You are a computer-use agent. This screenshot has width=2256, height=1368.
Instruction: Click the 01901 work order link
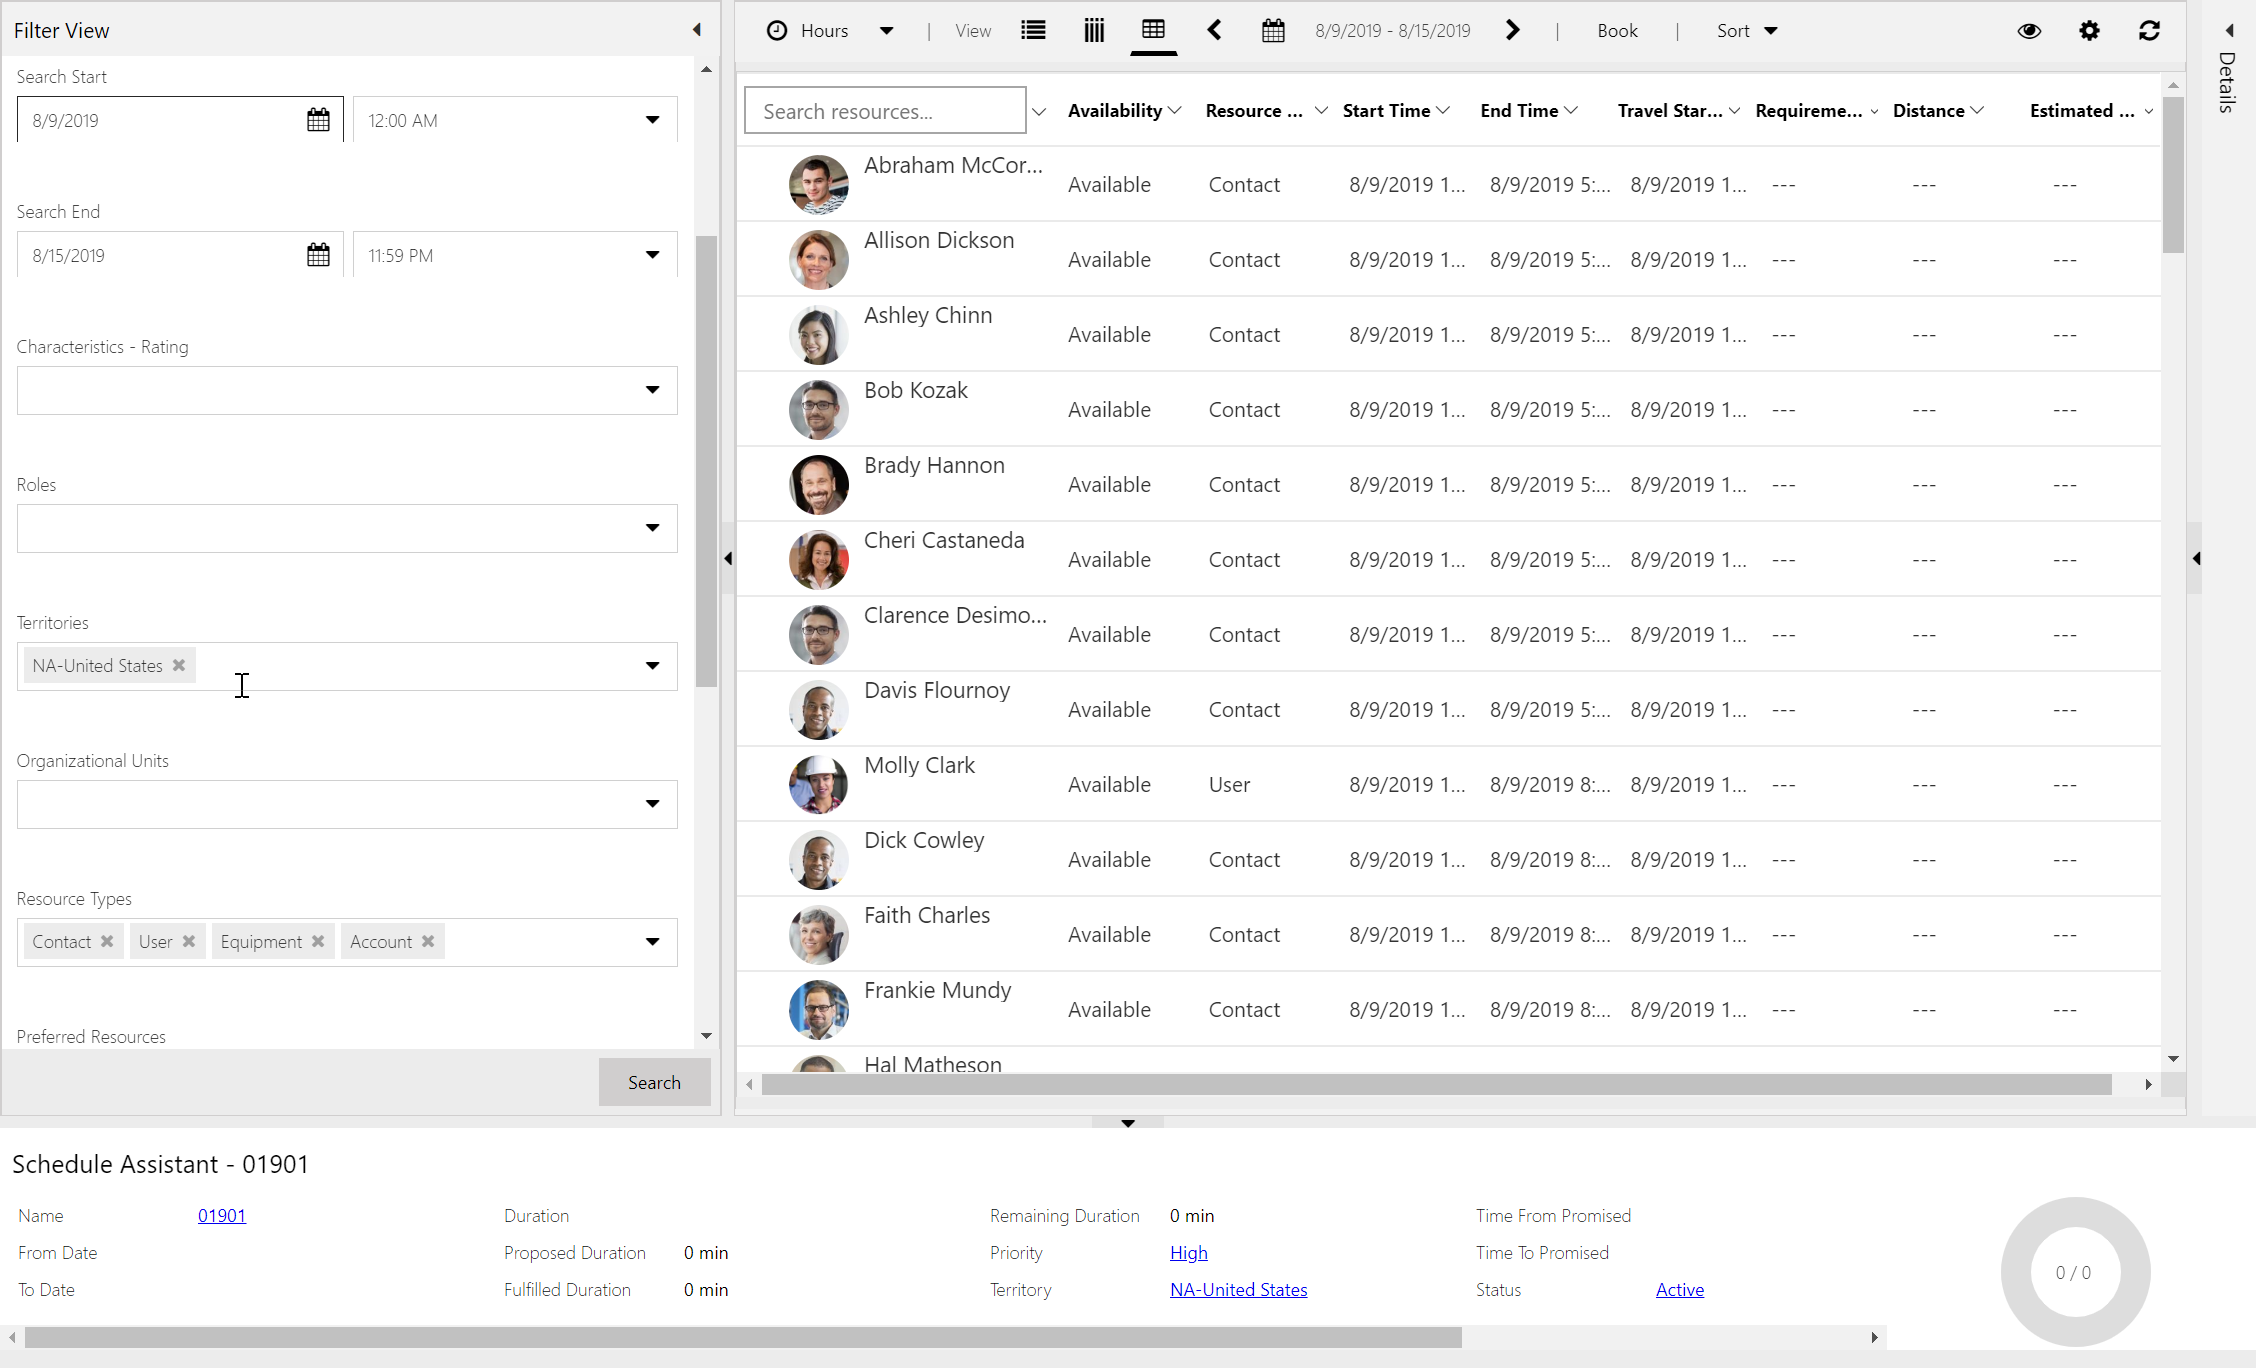coord(222,1213)
